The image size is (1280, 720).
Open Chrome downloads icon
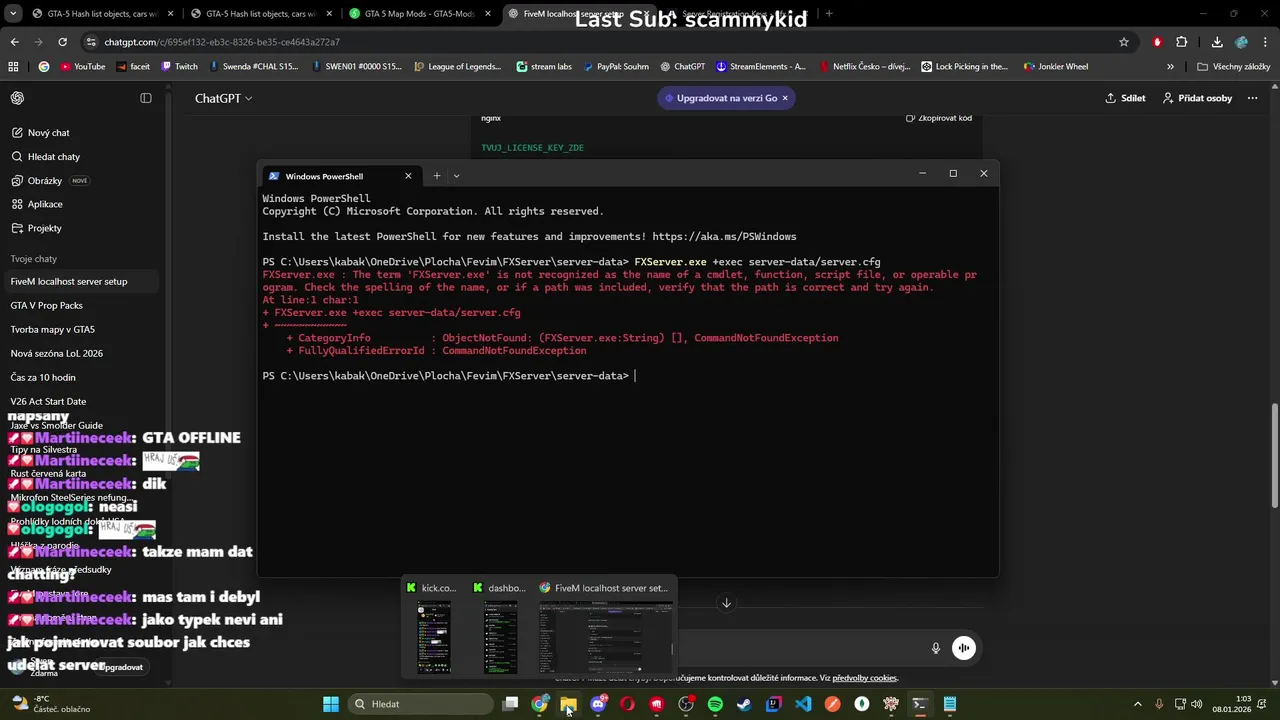click(1217, 42)
